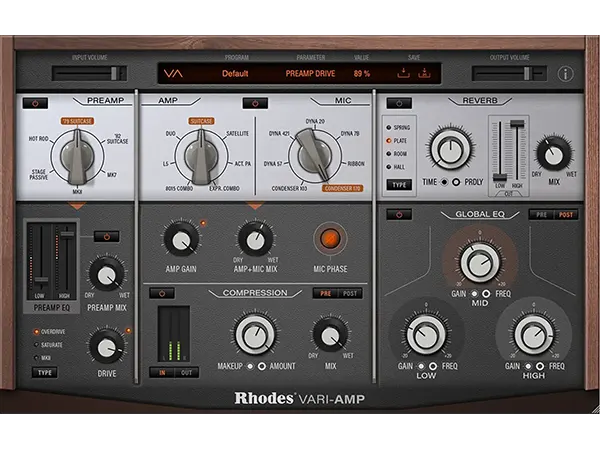Click the drive TYPE button
The image size is (600, 450).
[x=45, y=373]
